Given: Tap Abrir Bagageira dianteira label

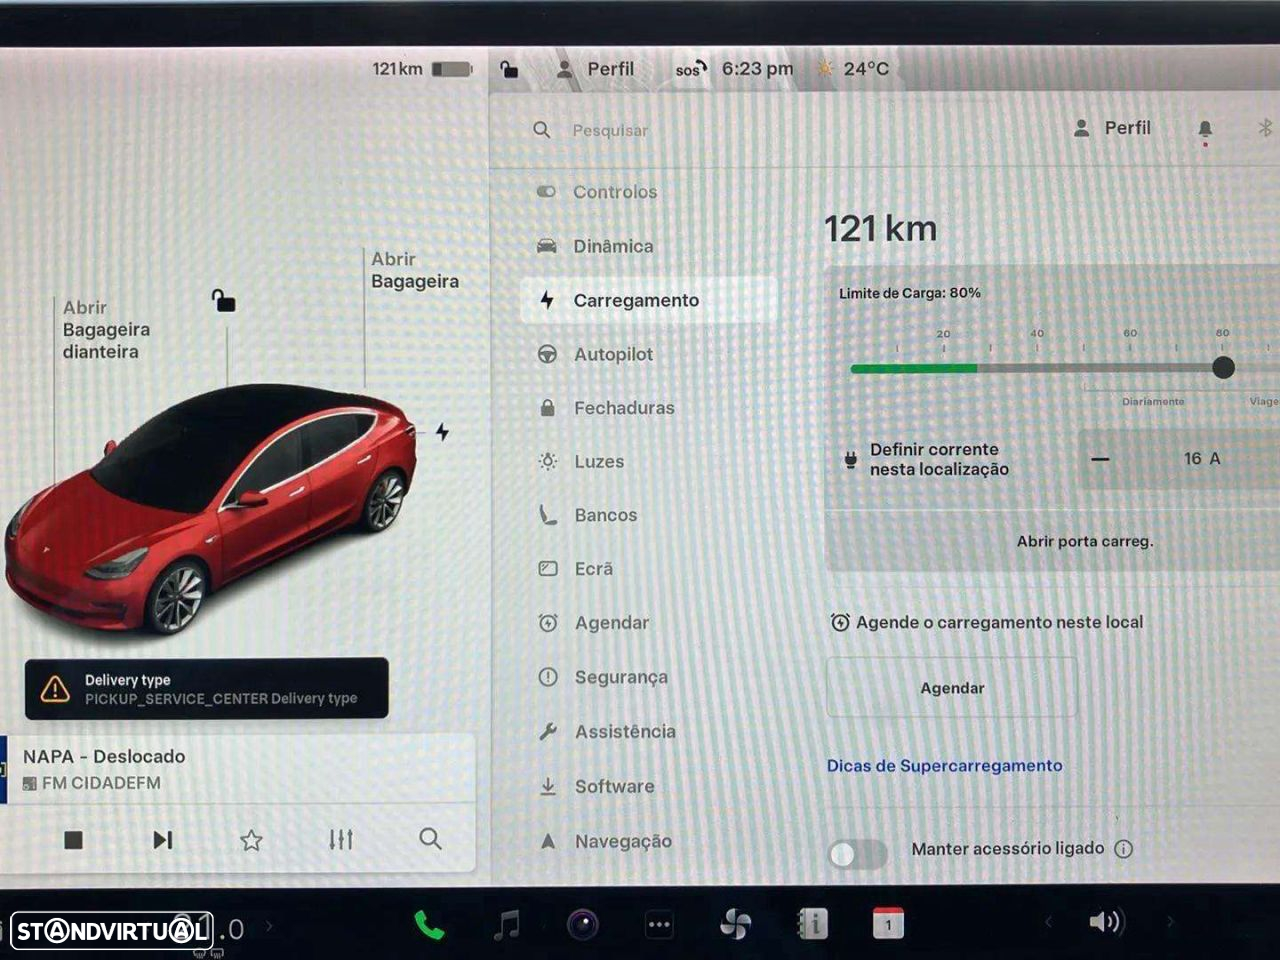Looking at the screenshot, I should [106, 330].
